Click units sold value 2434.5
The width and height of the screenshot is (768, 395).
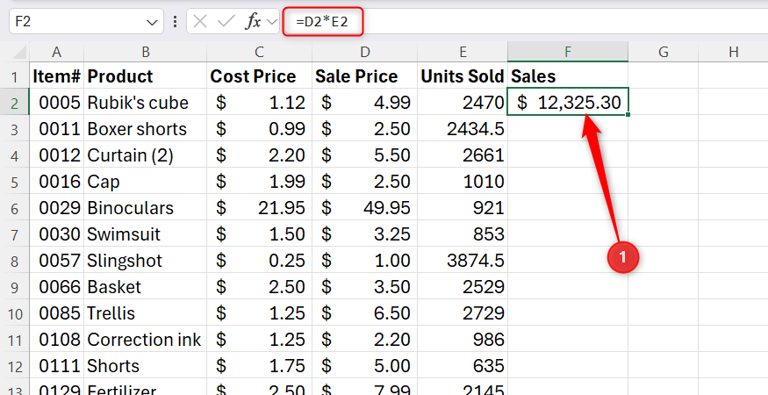[x=462, y=129]
